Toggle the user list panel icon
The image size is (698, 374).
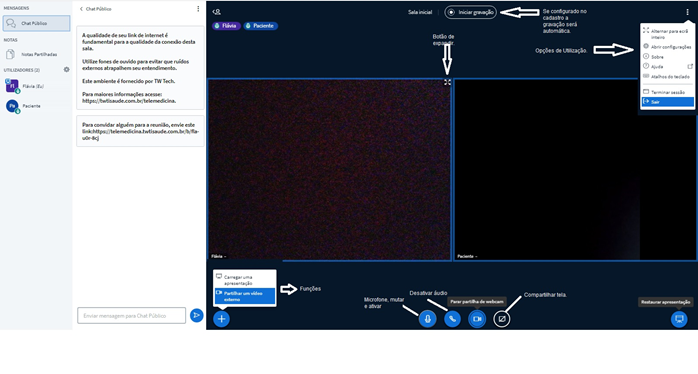[x=217, y=12]
